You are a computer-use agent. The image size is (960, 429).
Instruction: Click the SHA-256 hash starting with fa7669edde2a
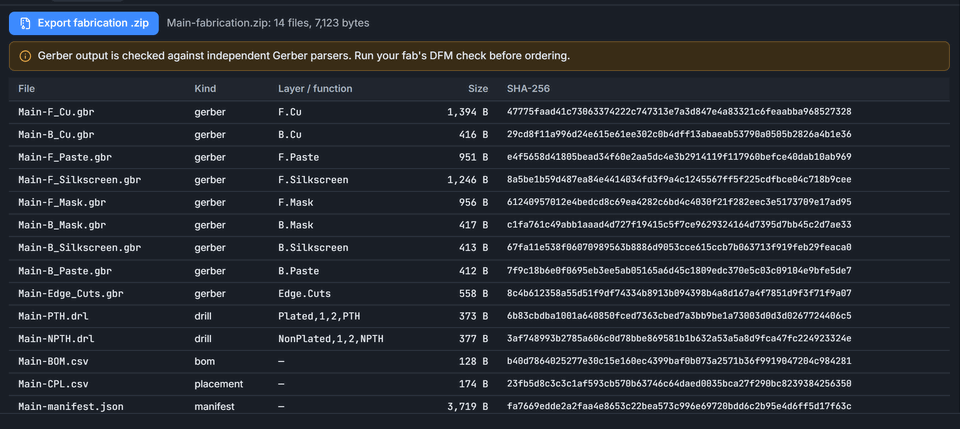coord(679,407)
